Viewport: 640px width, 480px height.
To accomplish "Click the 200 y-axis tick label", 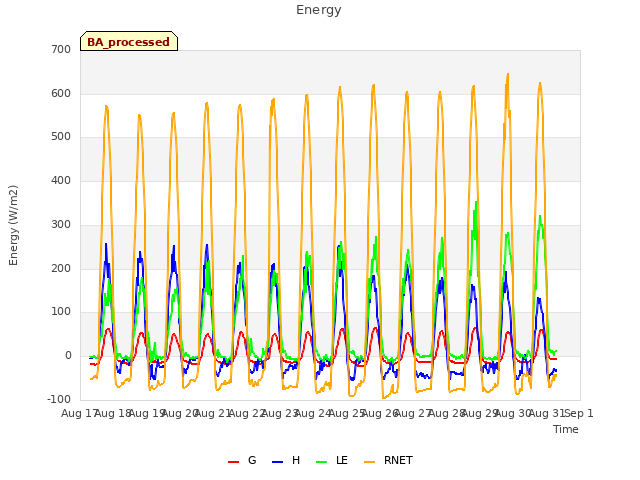I will click(61, 269).
